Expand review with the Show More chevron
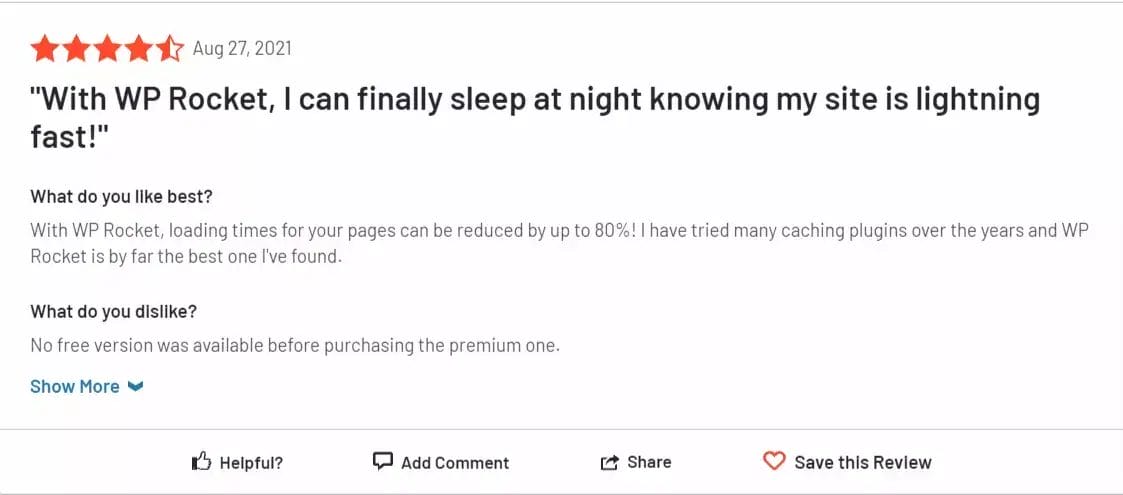The width and height of the screenshot is (1123, 495). 136,386
